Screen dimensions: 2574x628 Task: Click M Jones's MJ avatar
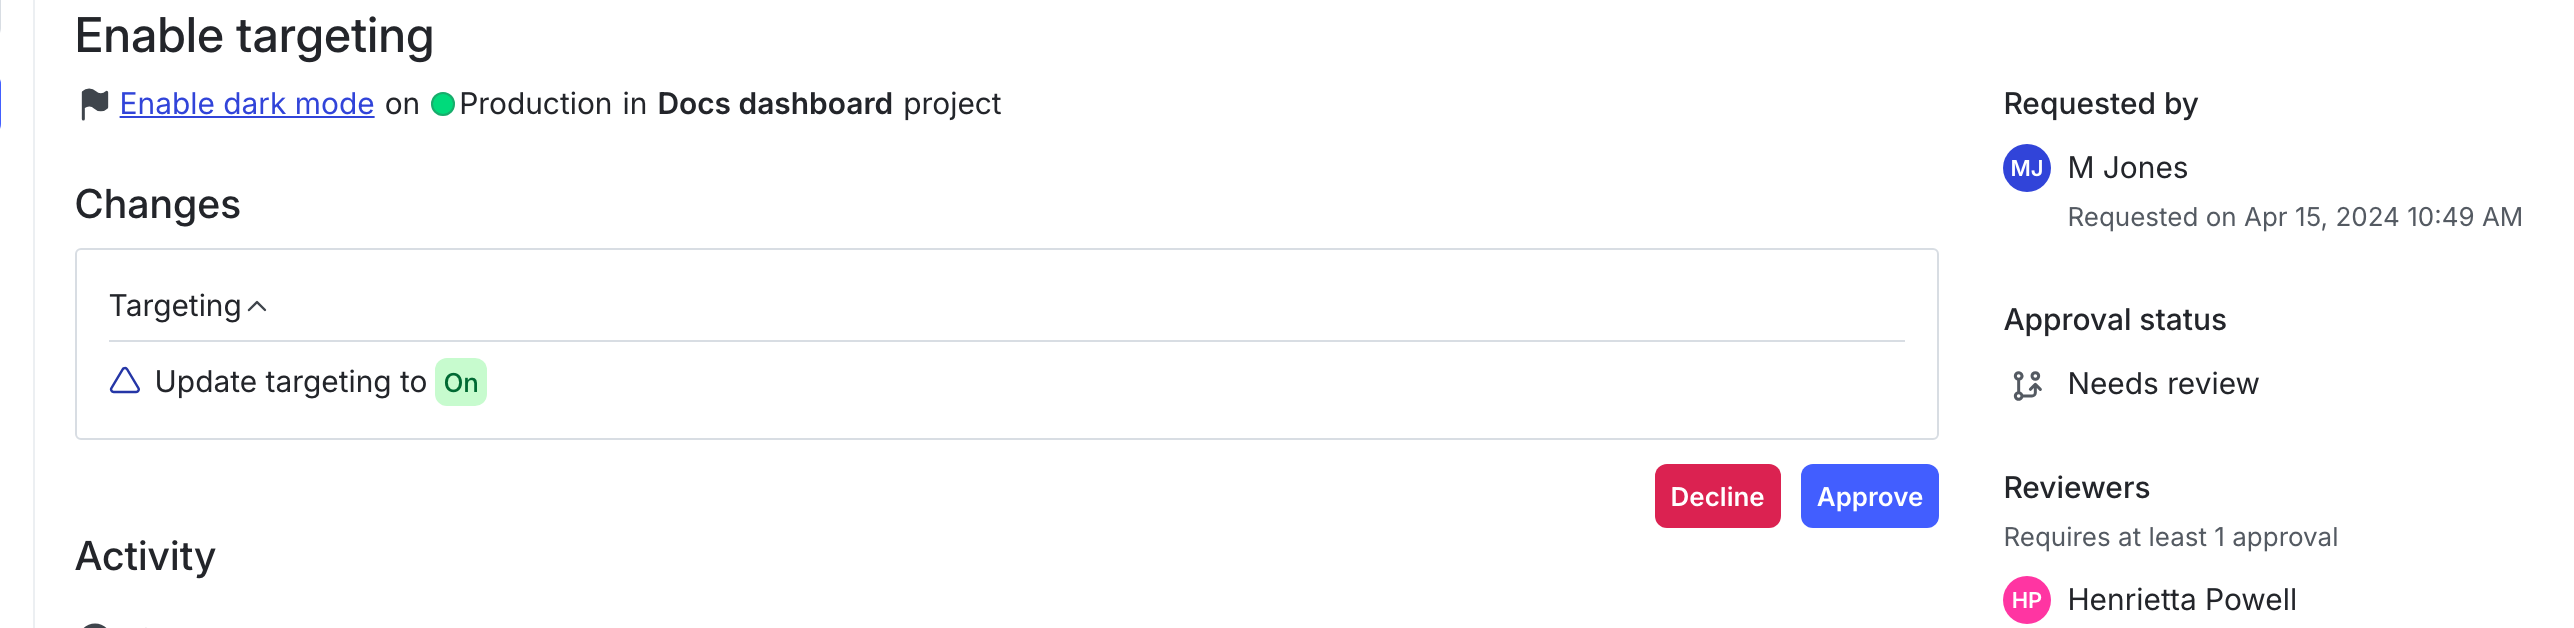2026,168
